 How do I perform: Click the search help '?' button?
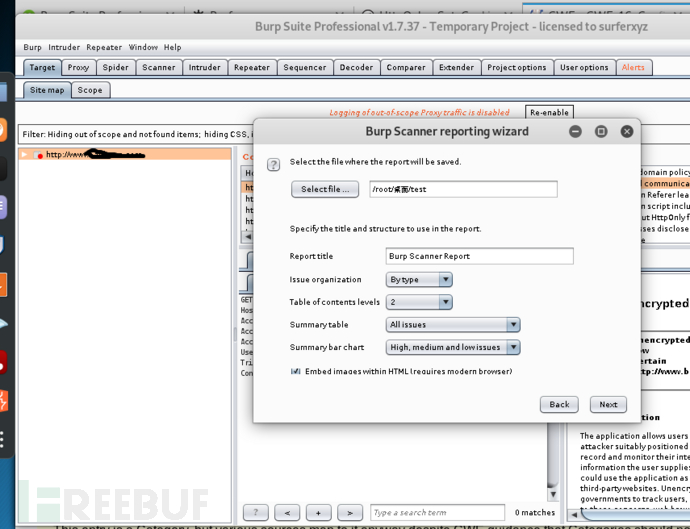point(256,512)
